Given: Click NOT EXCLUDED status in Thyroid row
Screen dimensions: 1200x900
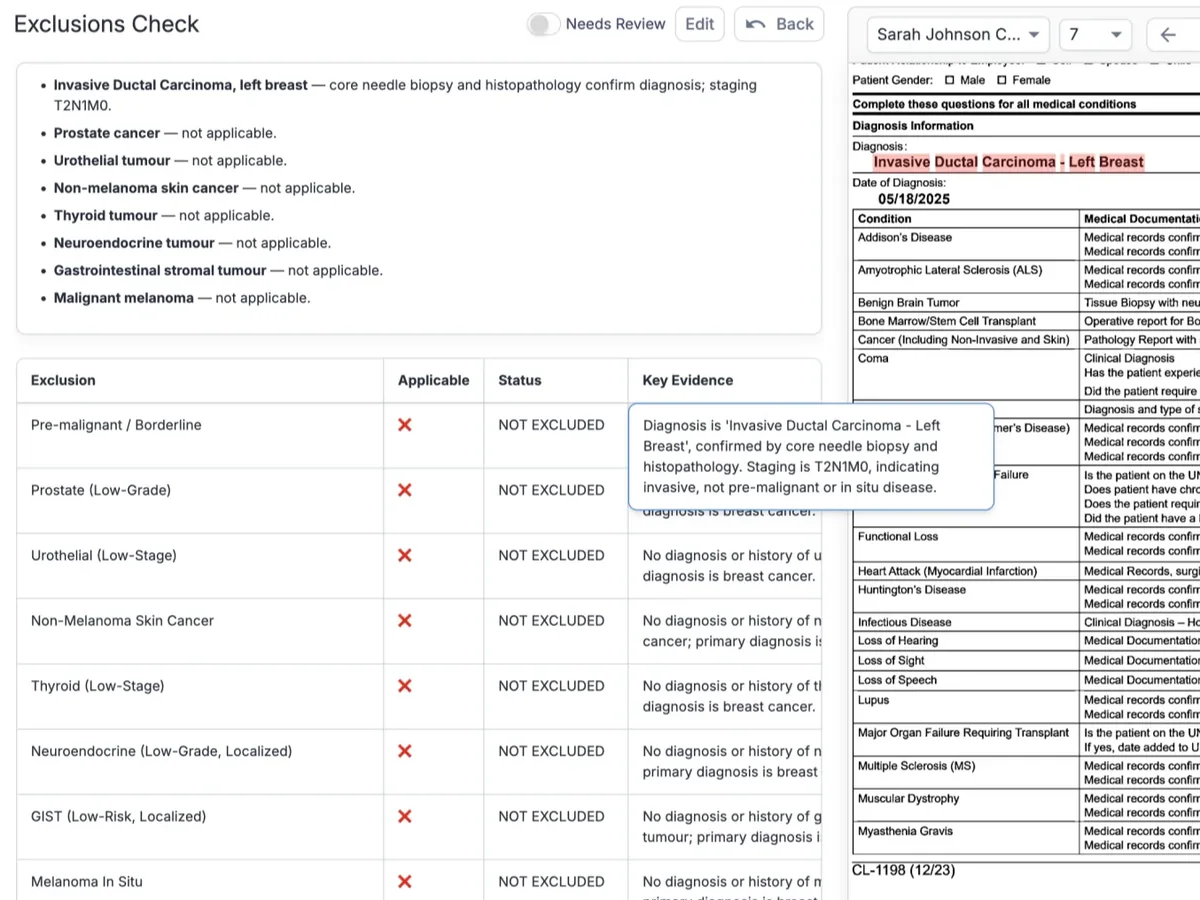Looking at the screenshot, I should click(551, 686).
